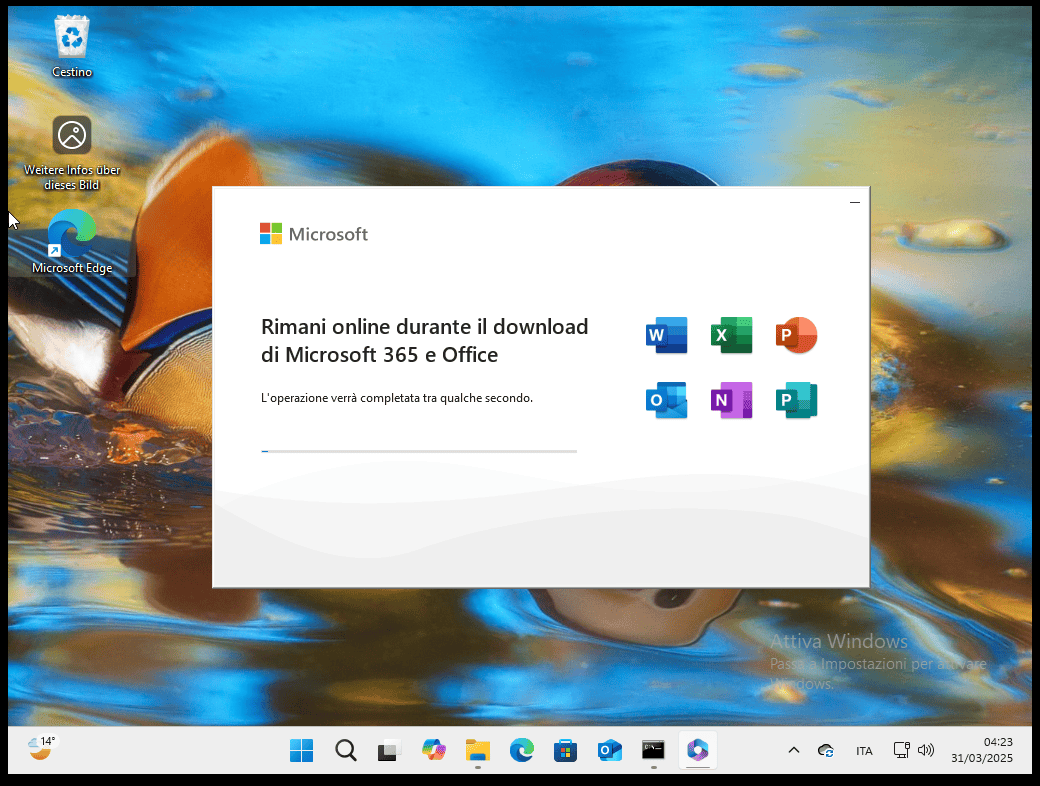This screenshot has width=1040, height=786.
Task: Click the Outlook icon in the installer
Action: (666, 400)
